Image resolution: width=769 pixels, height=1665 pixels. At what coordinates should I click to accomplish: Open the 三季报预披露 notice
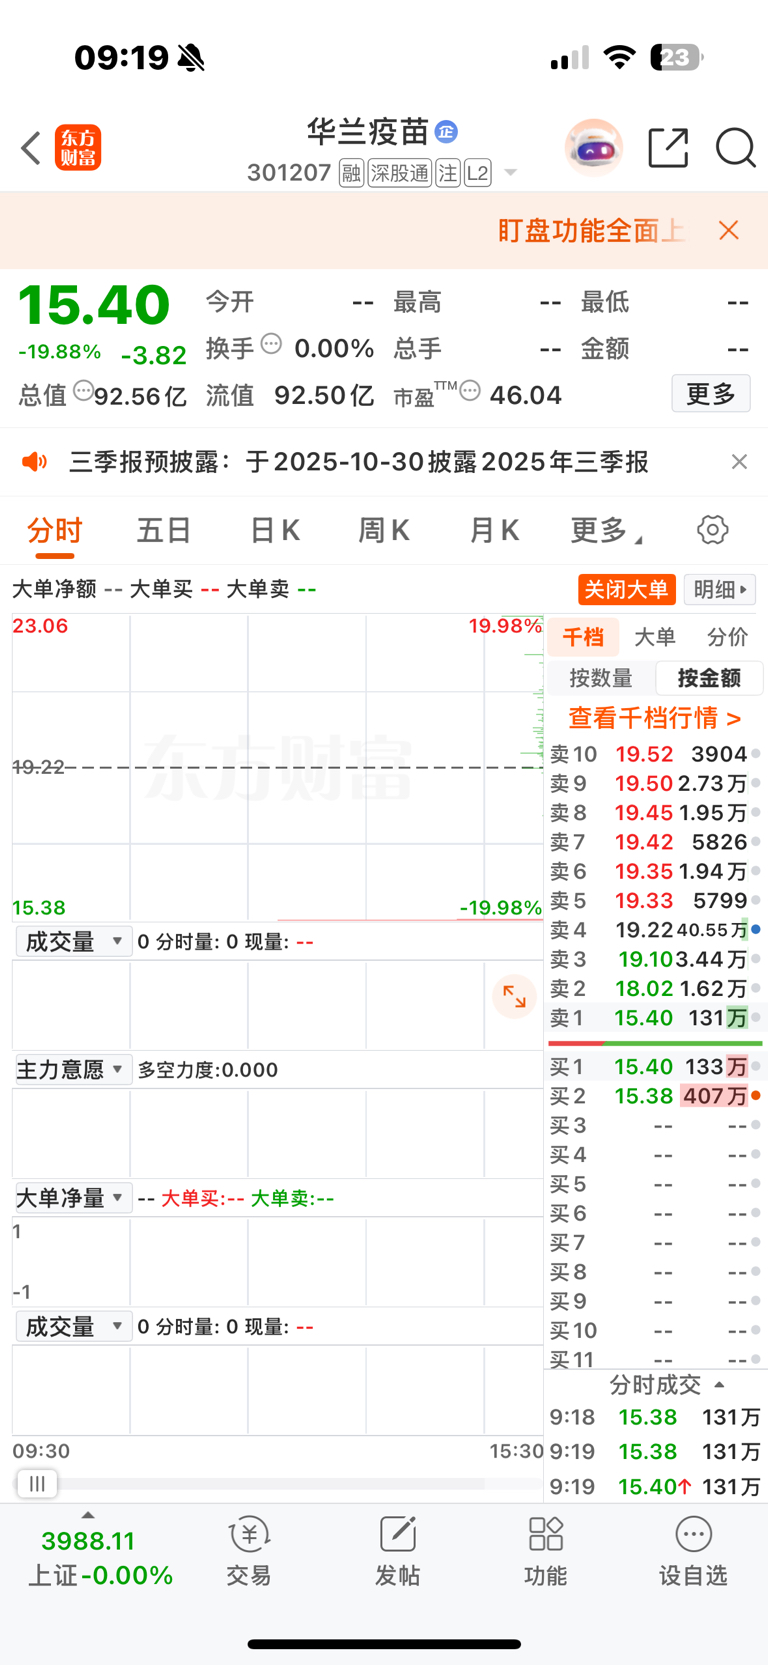coord(359,461)
